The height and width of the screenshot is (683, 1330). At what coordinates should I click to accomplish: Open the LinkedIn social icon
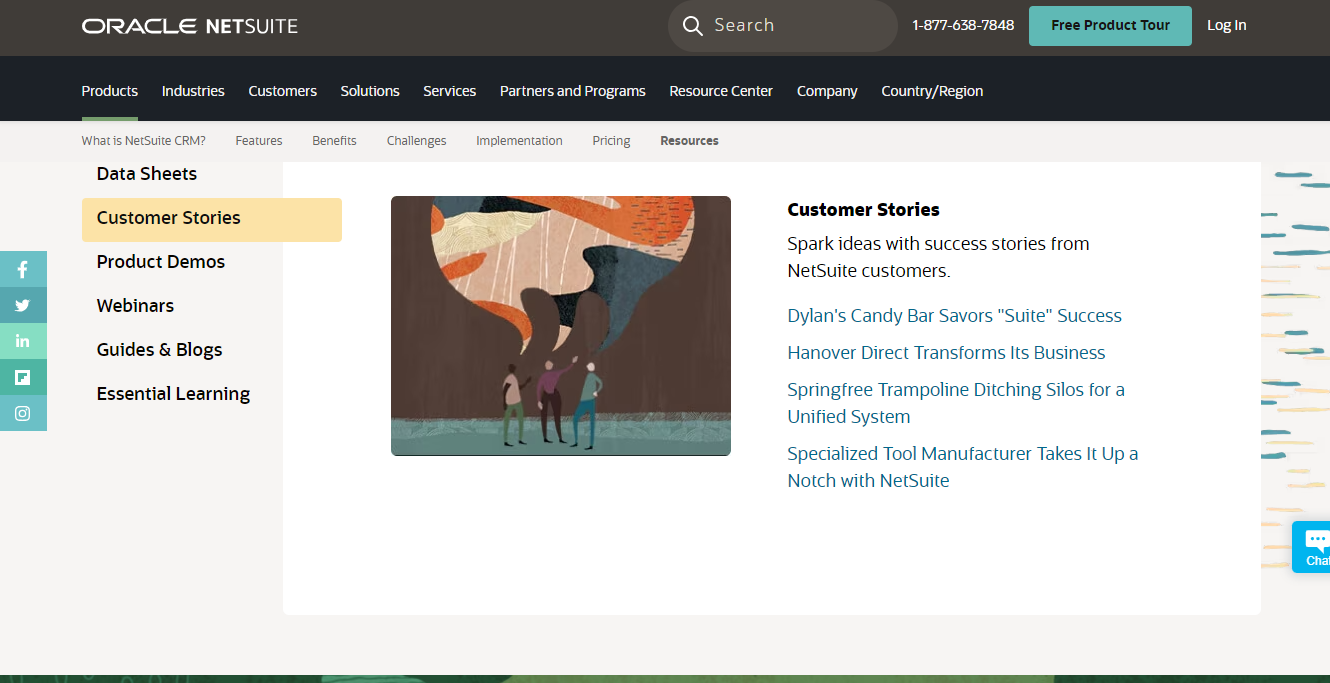click(x=22, y=341)
